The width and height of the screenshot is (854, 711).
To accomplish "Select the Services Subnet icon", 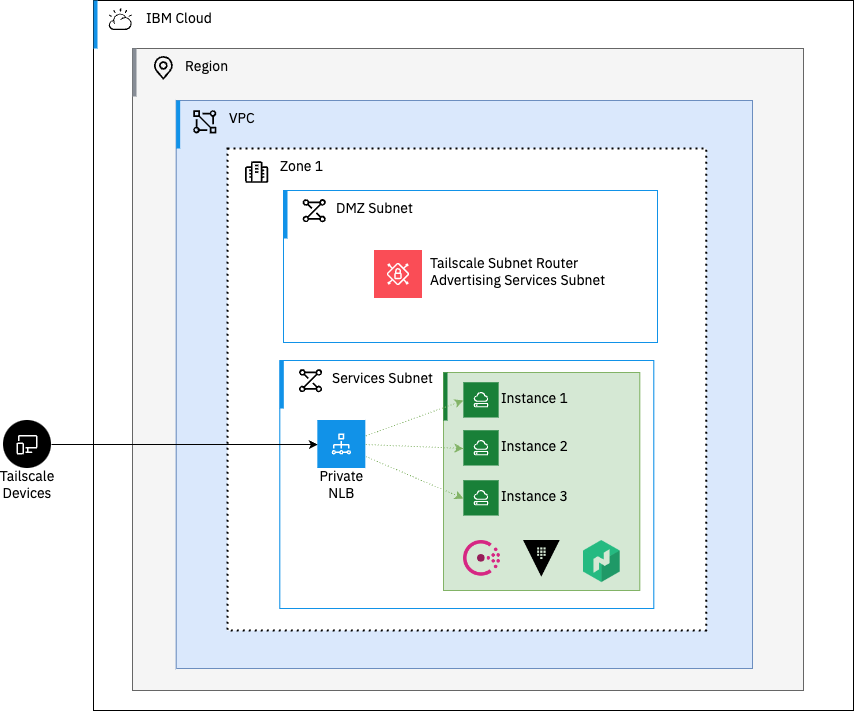I will pyautogui.click(x=310, y=380).
